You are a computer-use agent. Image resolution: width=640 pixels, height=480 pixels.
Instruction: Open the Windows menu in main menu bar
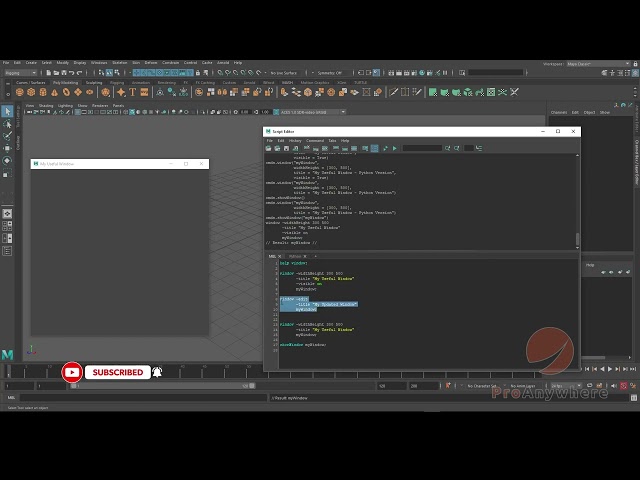pyautogui.click(x=99, y=62)
